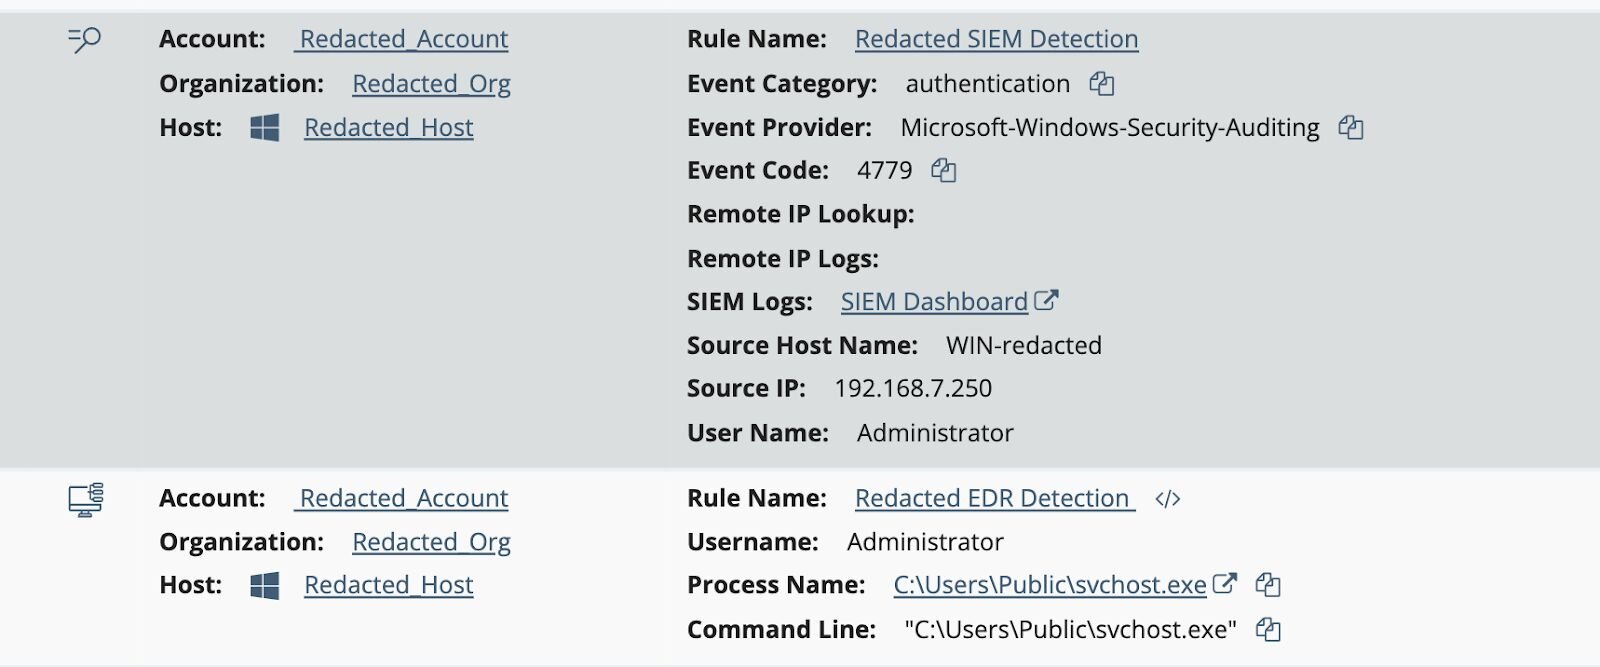1600x667 pixels.
Task: Open the C:\Users\Public\svchost.exe process link
Action: tap(1050, 585)
